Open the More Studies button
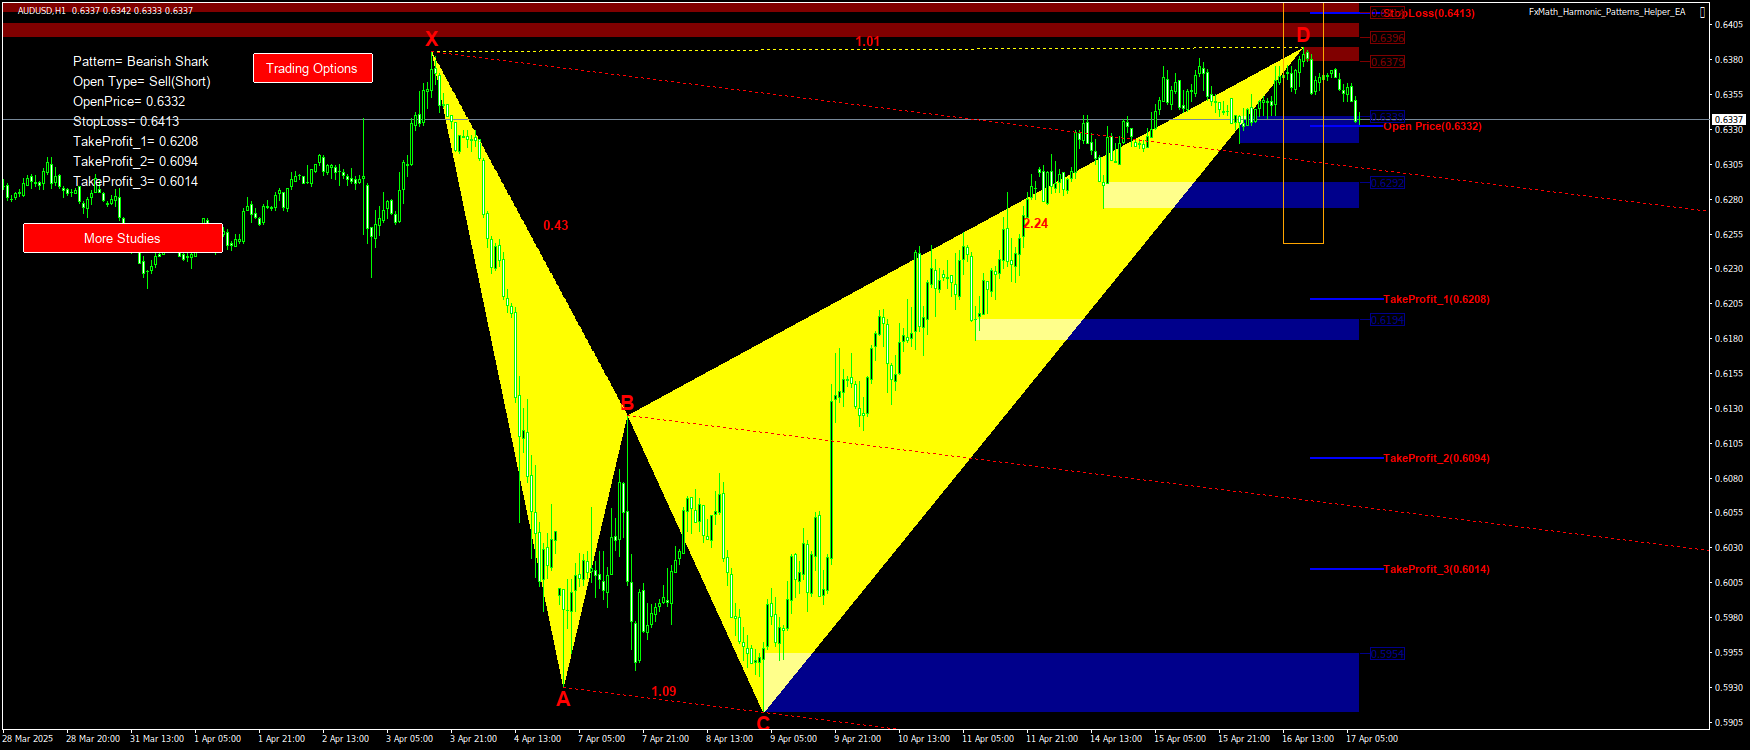Image resolution: width=1750 pixels, height=750 pixels. tap(122, 238)
